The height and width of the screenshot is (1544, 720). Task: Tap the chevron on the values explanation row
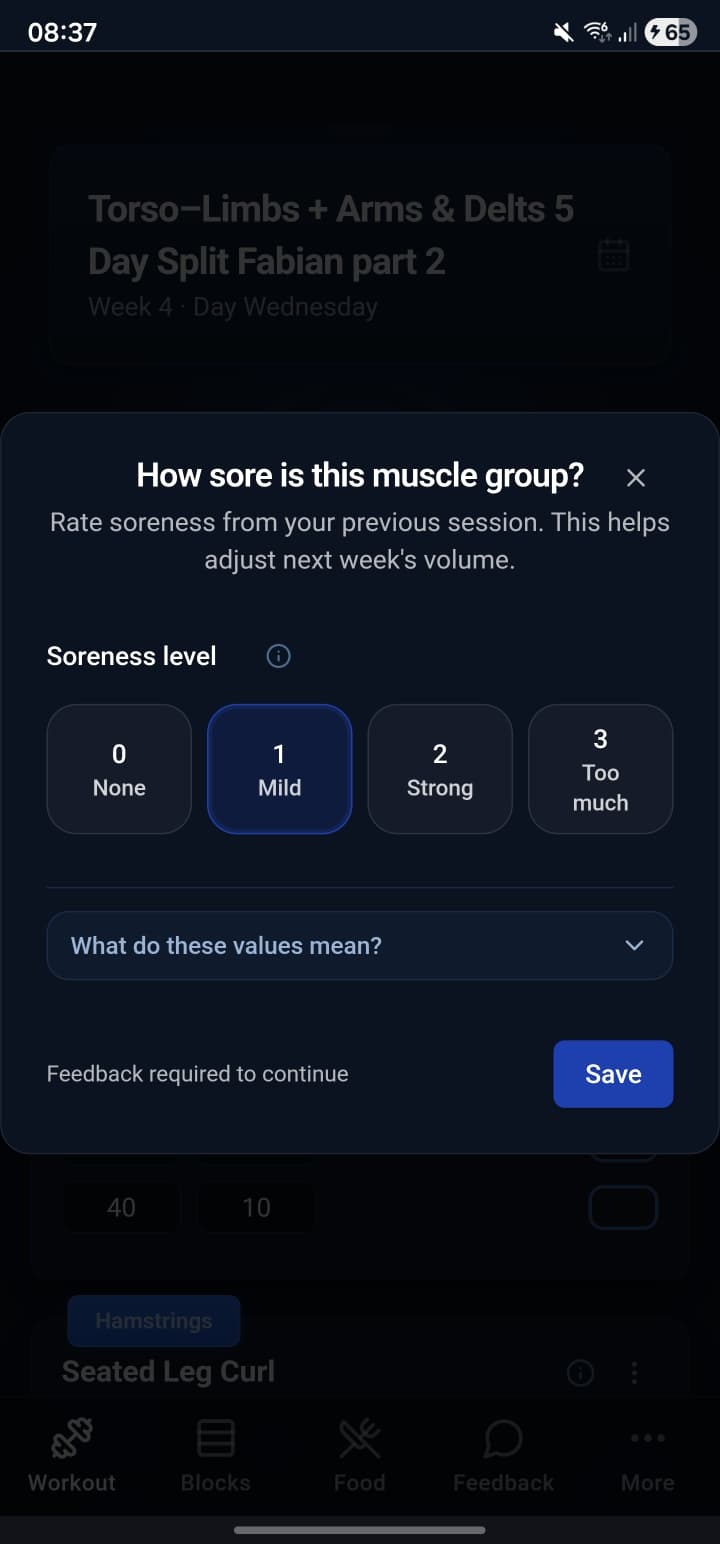click(x=634, y=945)
